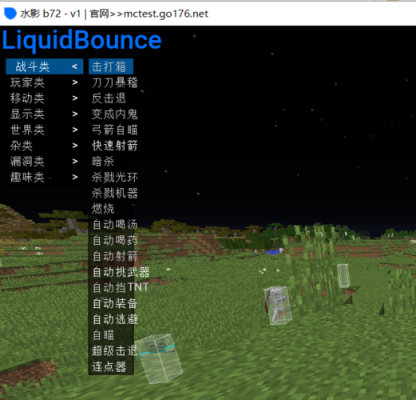Click the LiquidBounce logo title
This screenshot has height=400, width=416.
[82, 40]
